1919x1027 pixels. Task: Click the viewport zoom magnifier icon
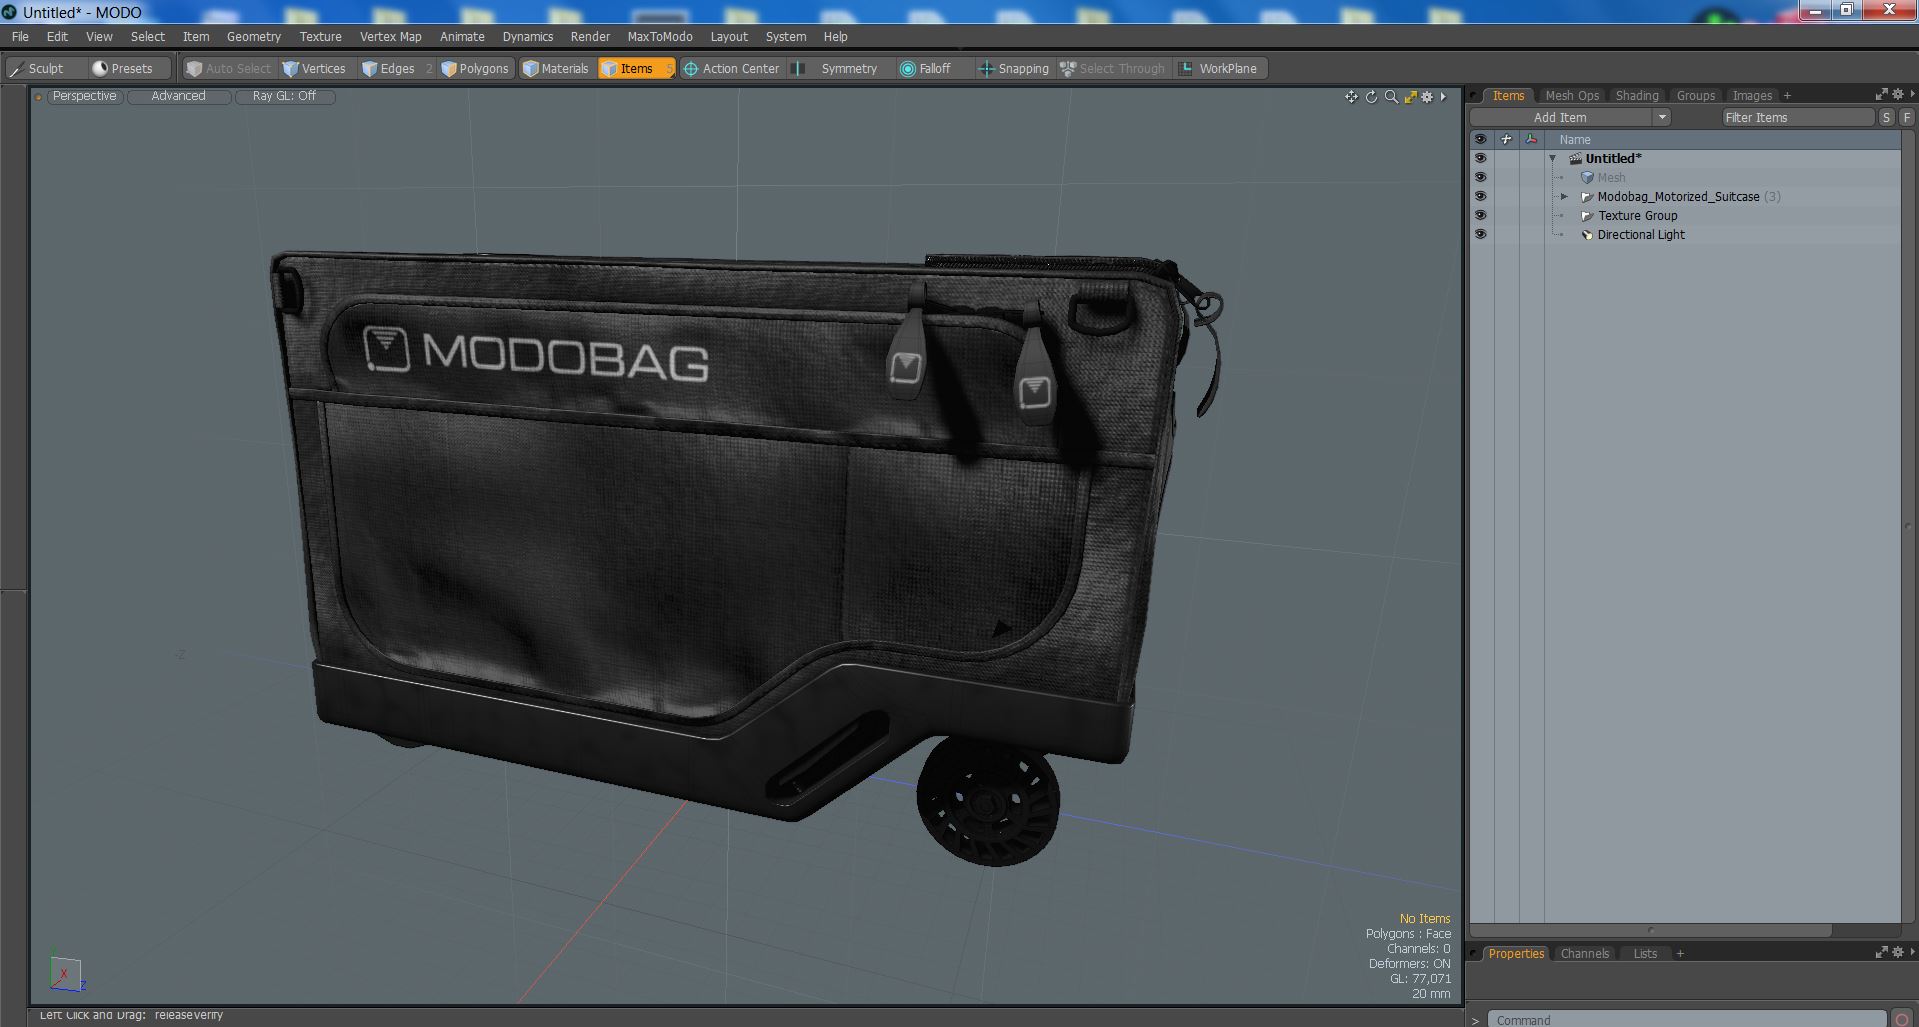pos(1391,97)
